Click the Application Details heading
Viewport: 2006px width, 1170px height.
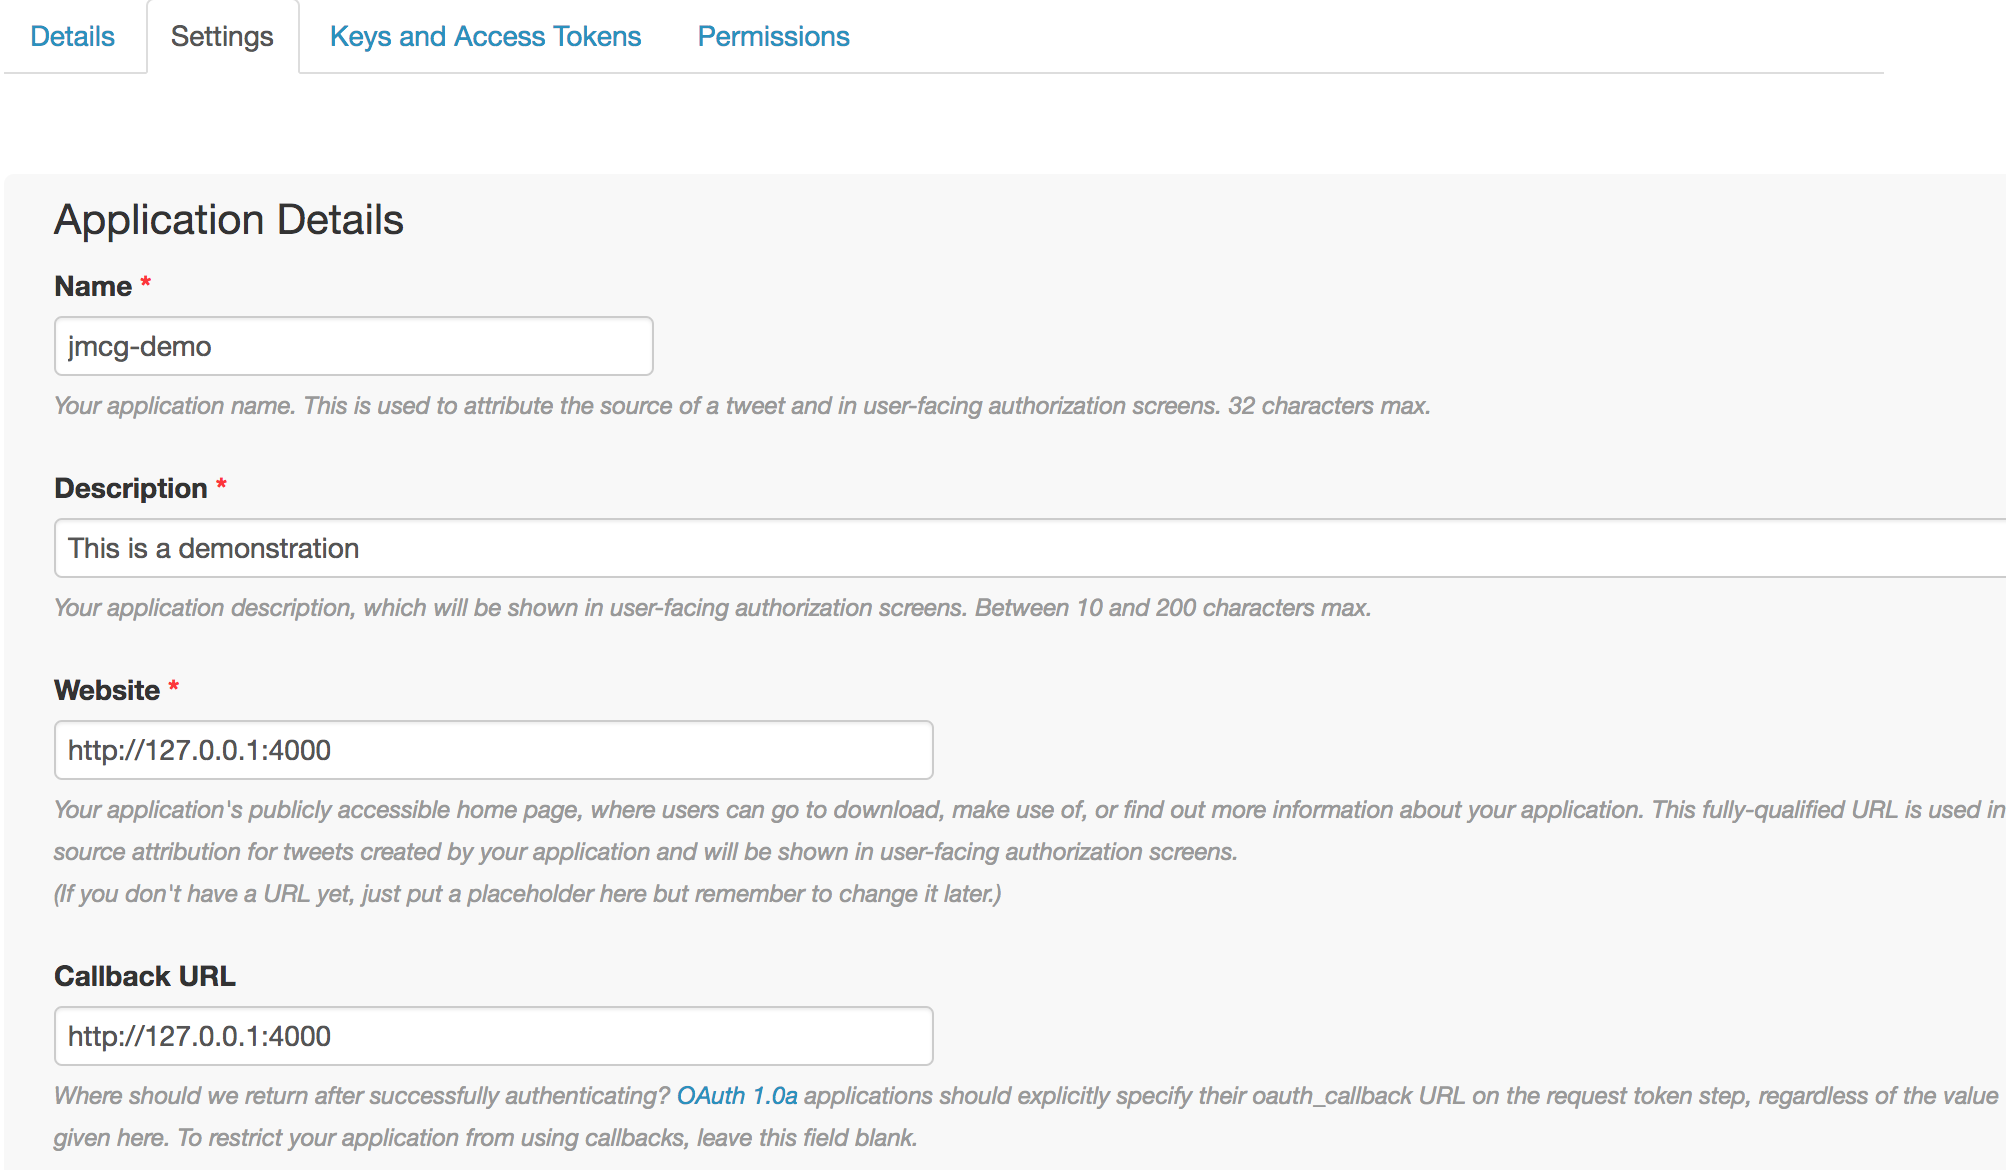point(229,220)
